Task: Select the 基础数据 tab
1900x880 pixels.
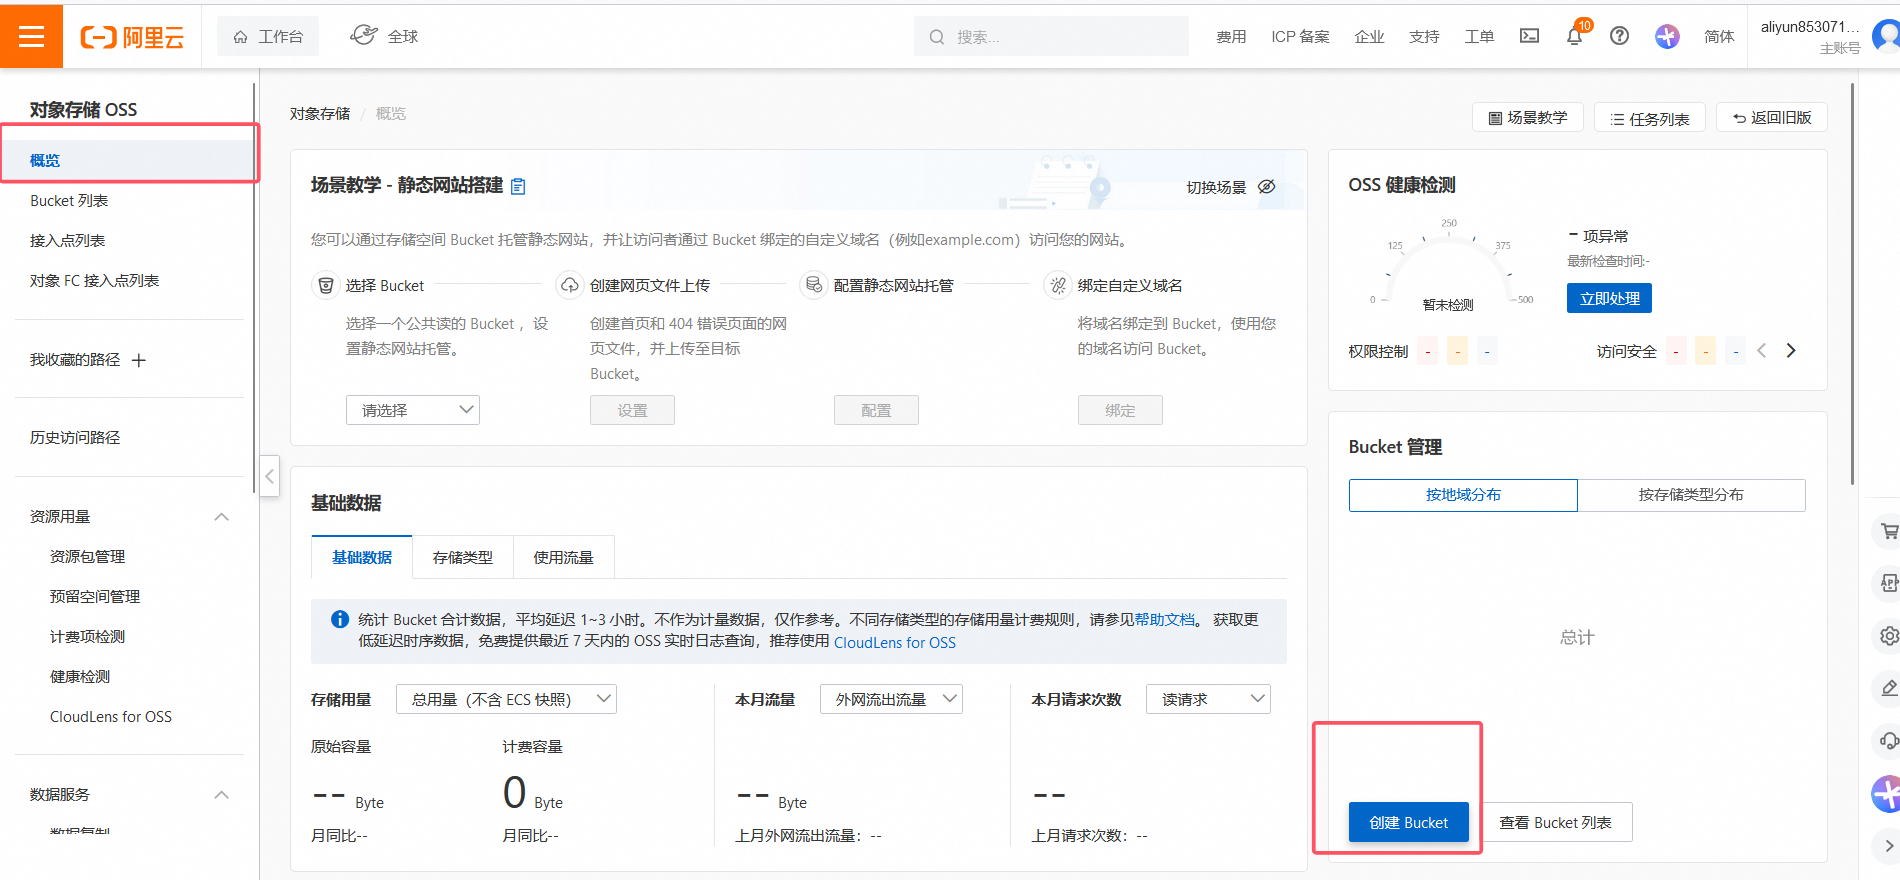Action: coord(362,557)
